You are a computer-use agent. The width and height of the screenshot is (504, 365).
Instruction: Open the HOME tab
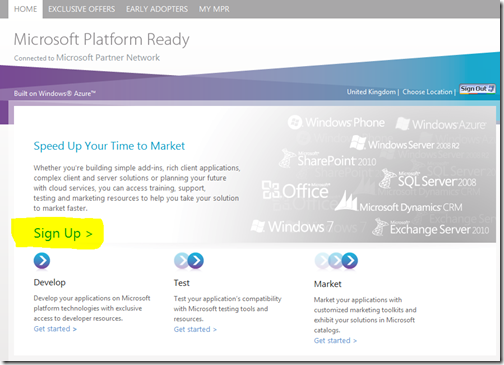pos(26,9)
